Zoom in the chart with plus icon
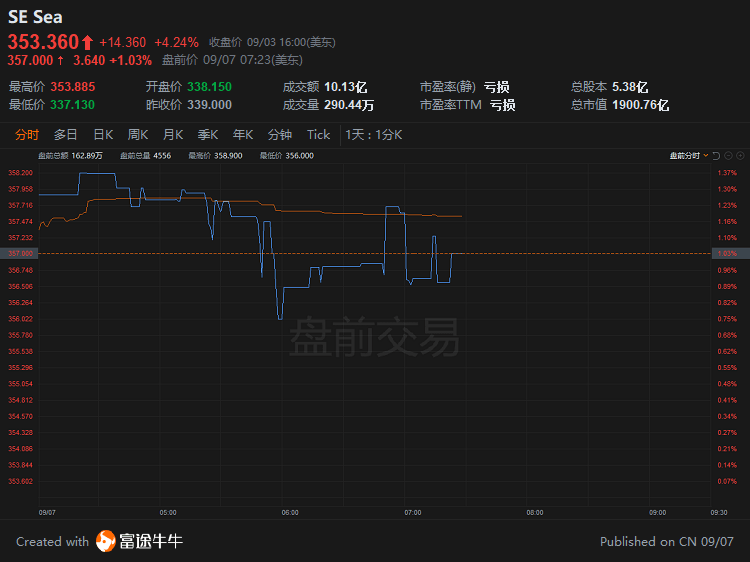 pos(741,156)
